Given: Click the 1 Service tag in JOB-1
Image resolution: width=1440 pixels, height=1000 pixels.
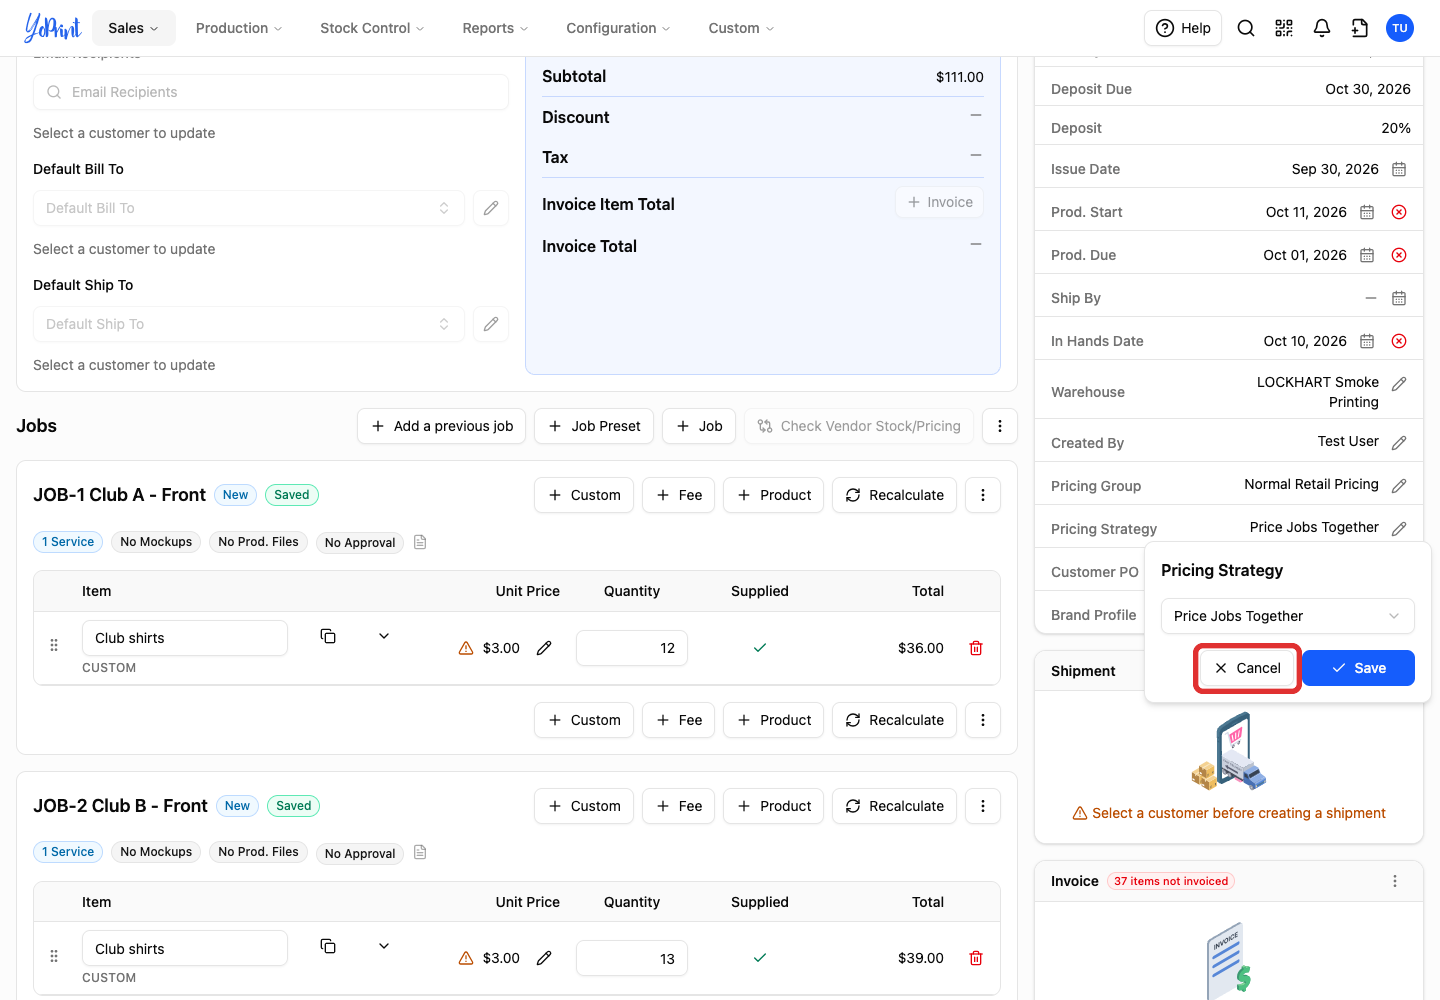Looking at the screenshot, I should coord(68,542).
